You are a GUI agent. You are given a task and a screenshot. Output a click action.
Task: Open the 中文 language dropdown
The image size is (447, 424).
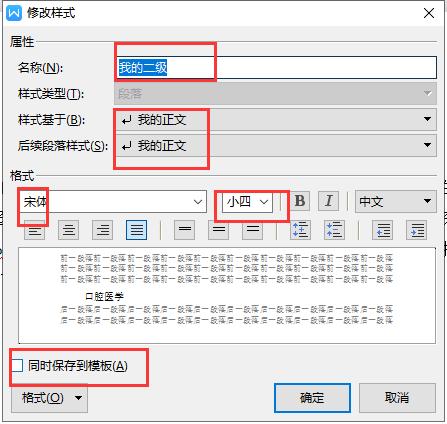pyautogui.click(x=396, y=201)
